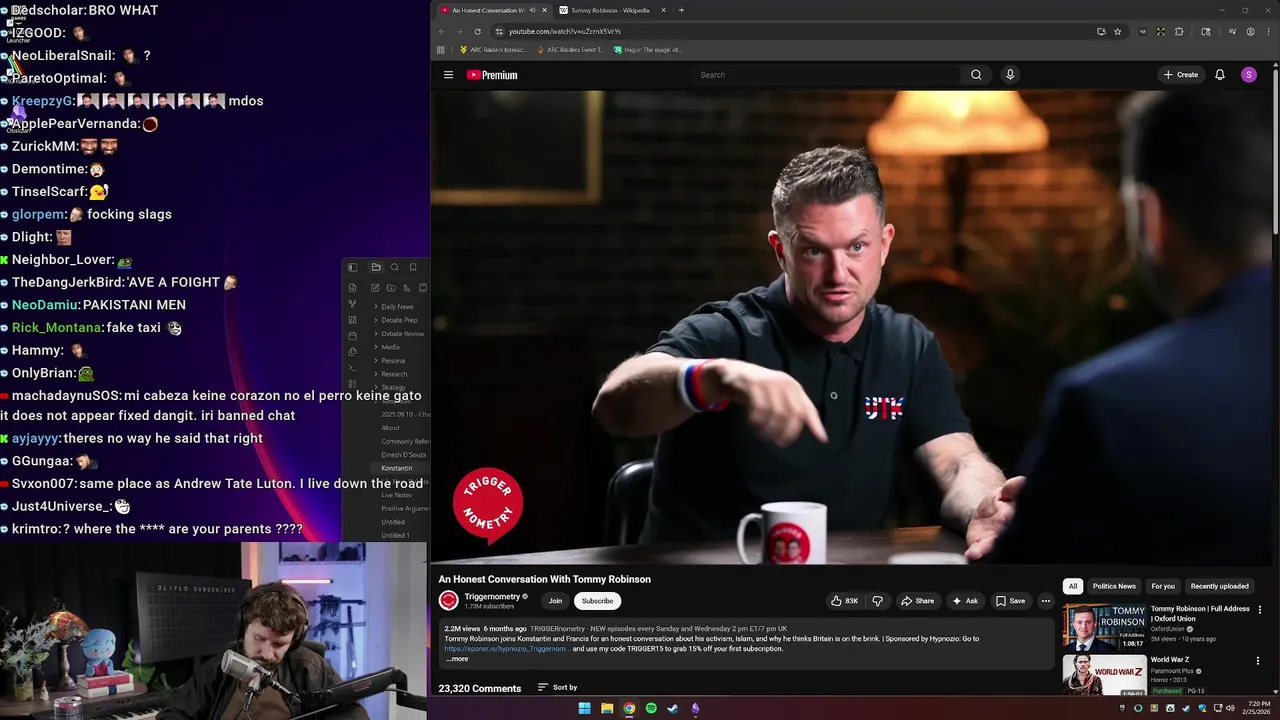The height and width of the screenshot is (720, 1280).
Task: Open Obsidian from the taskbar
Action: tap(695, 708)
